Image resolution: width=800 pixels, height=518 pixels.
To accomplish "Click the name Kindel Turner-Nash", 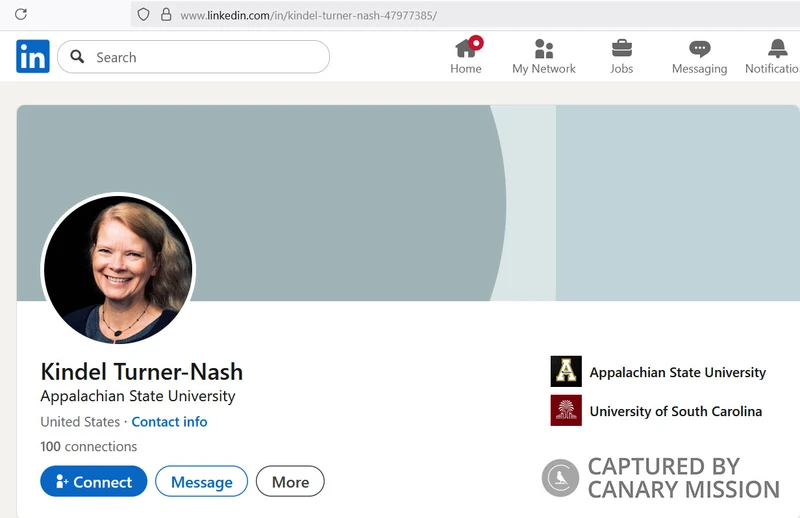I will [x=142, y=372].
